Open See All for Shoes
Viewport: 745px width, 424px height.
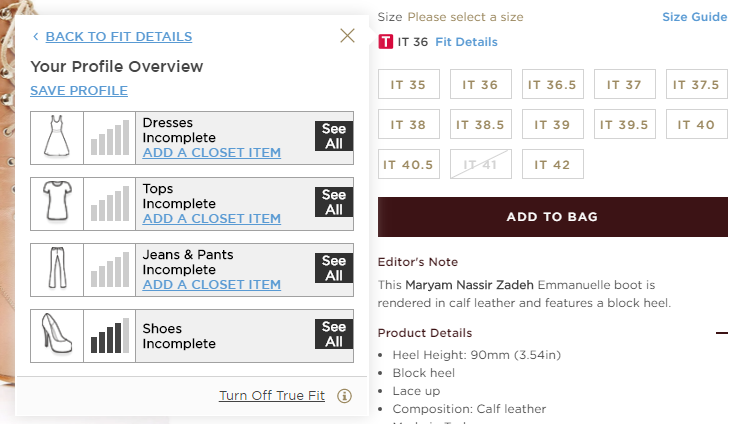(333, 335)
